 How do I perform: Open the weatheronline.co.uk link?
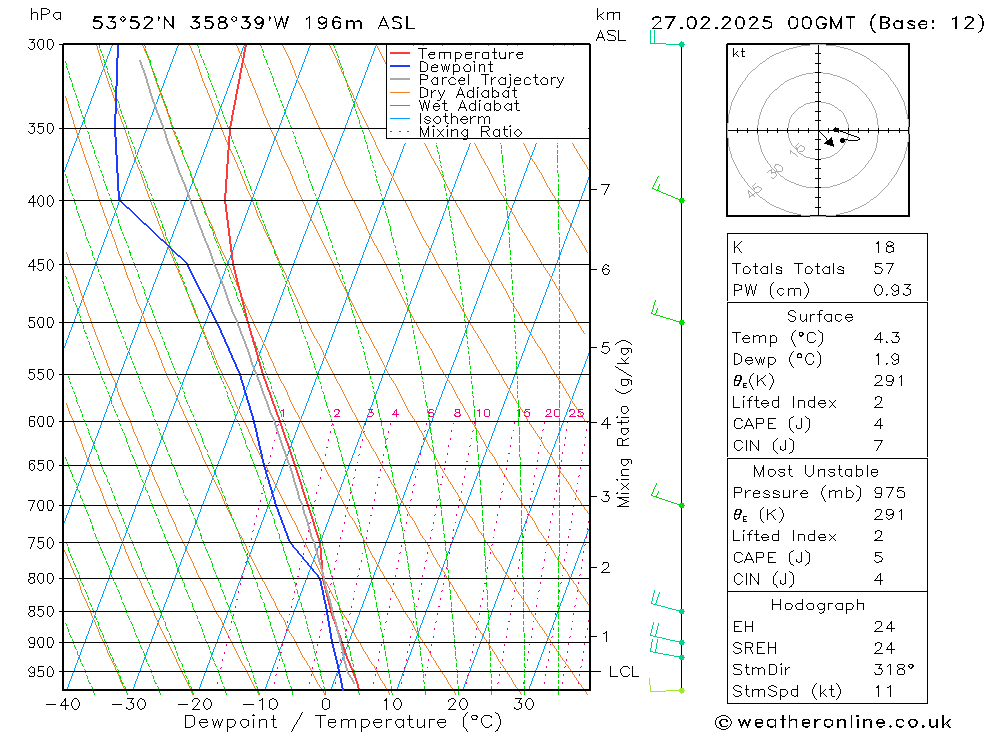(844, 722)
